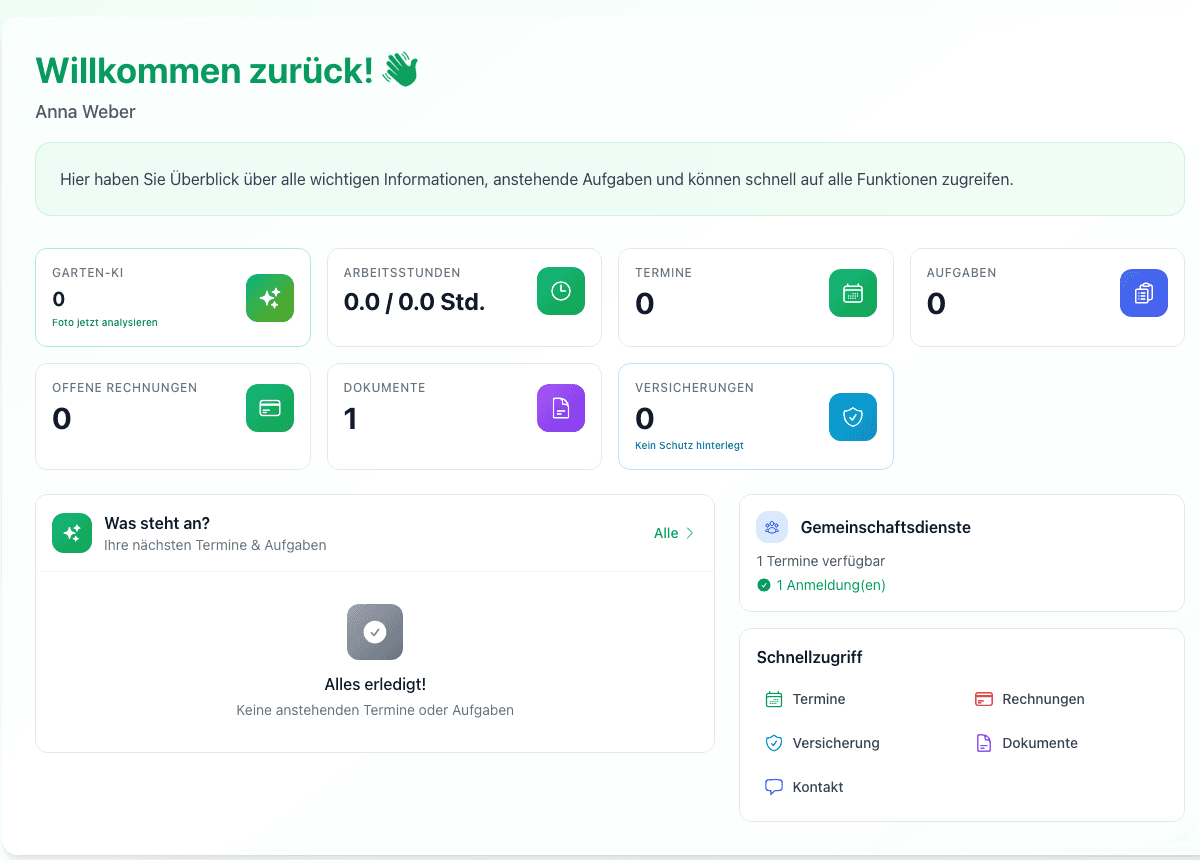Click the sparkle icon beside 'Was steht an?'
This screenshot has height=860, width=1200.
click(x=72, y=533)
